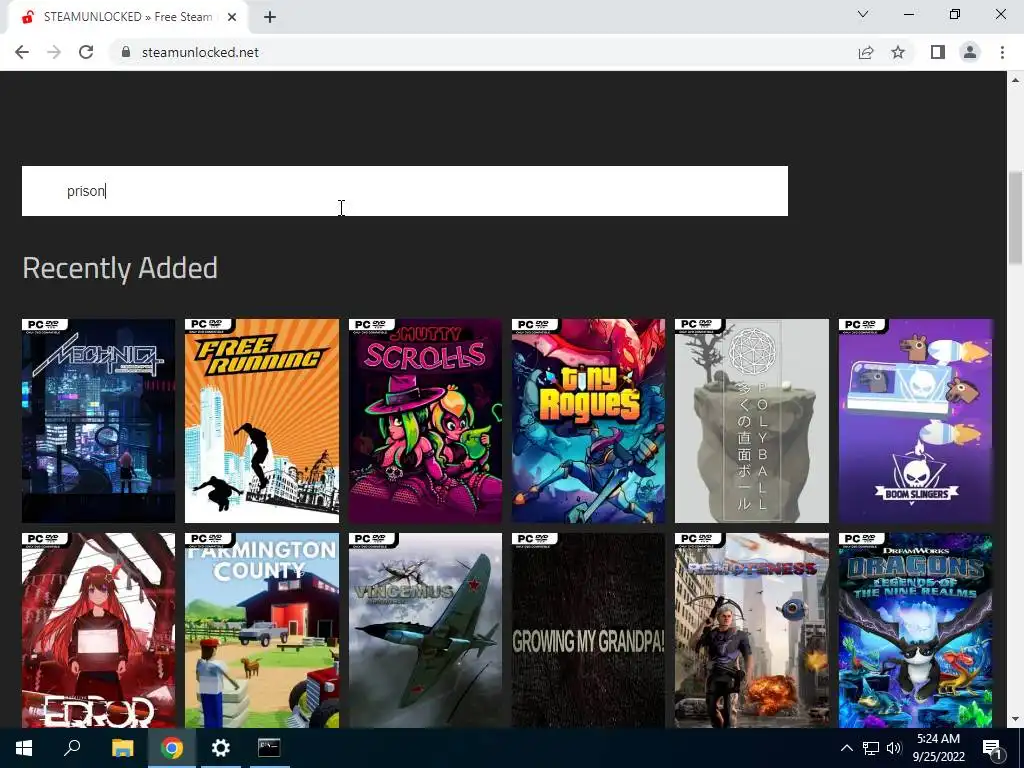
Task: Open Settings gear in the taskbar
Action: click(x=221, y=748)
